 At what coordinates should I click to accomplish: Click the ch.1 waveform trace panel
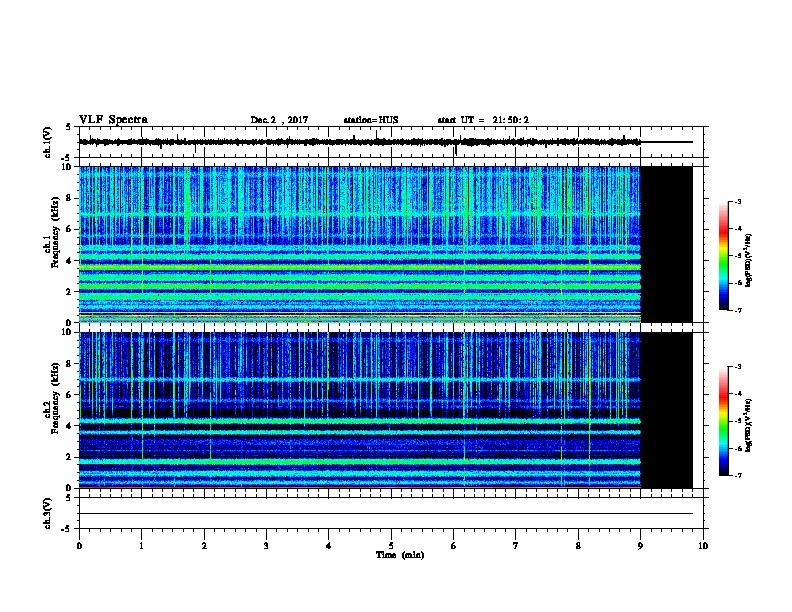point(393,142)
